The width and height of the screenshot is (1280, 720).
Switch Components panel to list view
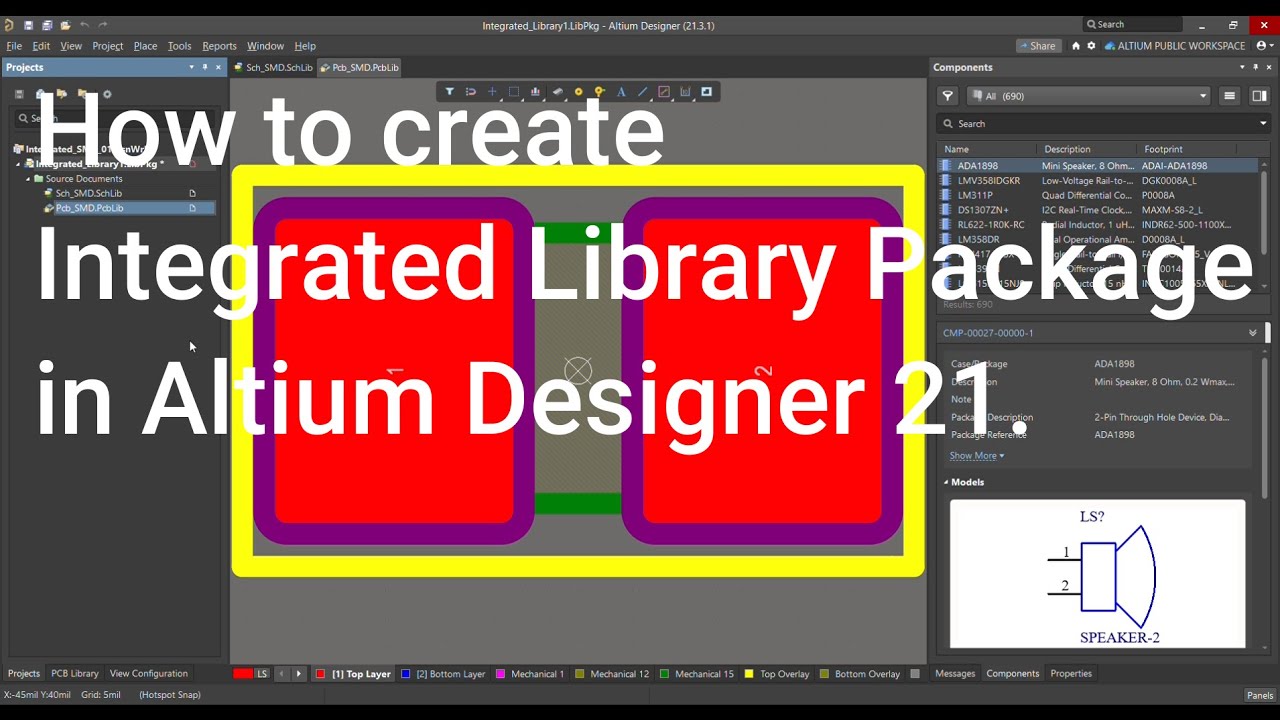tap(1229, 96)
